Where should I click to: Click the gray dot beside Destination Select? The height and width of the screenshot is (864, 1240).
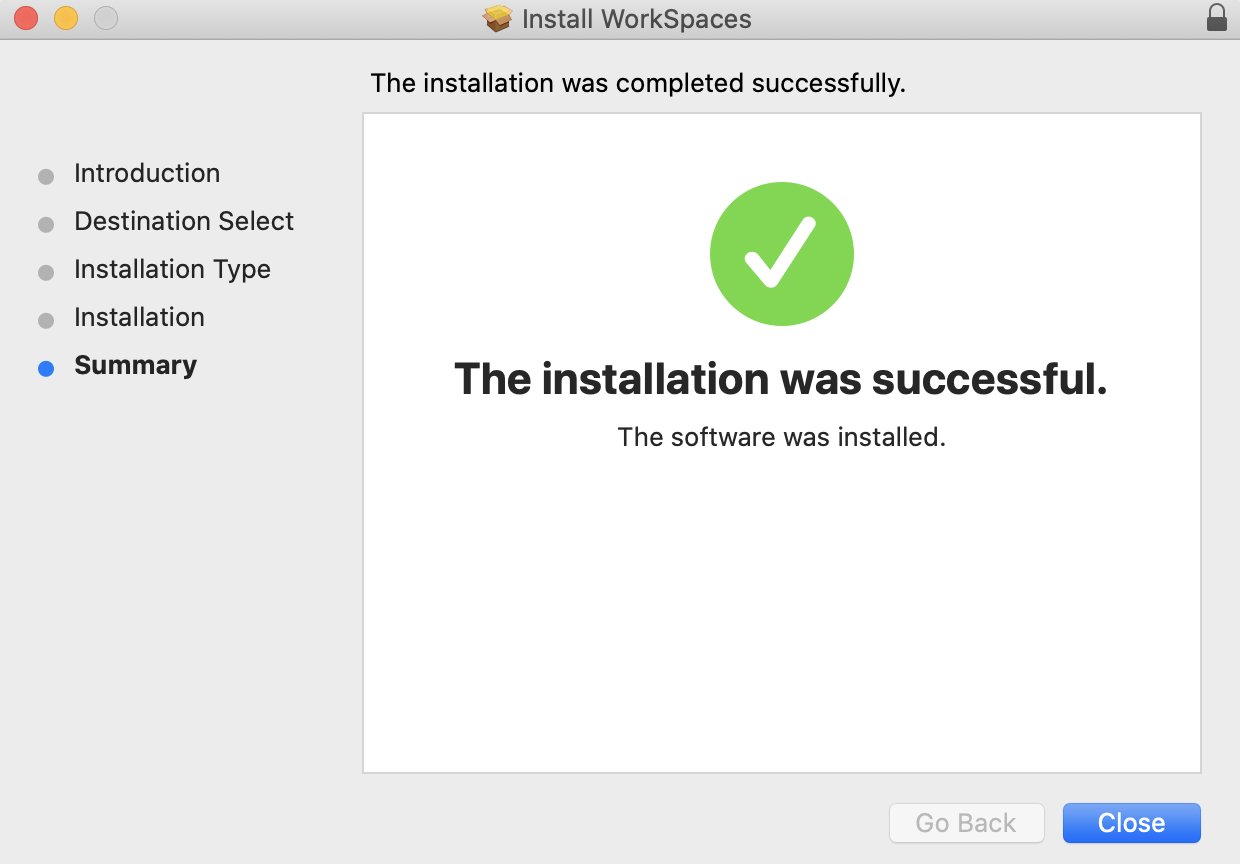[46, 224]
